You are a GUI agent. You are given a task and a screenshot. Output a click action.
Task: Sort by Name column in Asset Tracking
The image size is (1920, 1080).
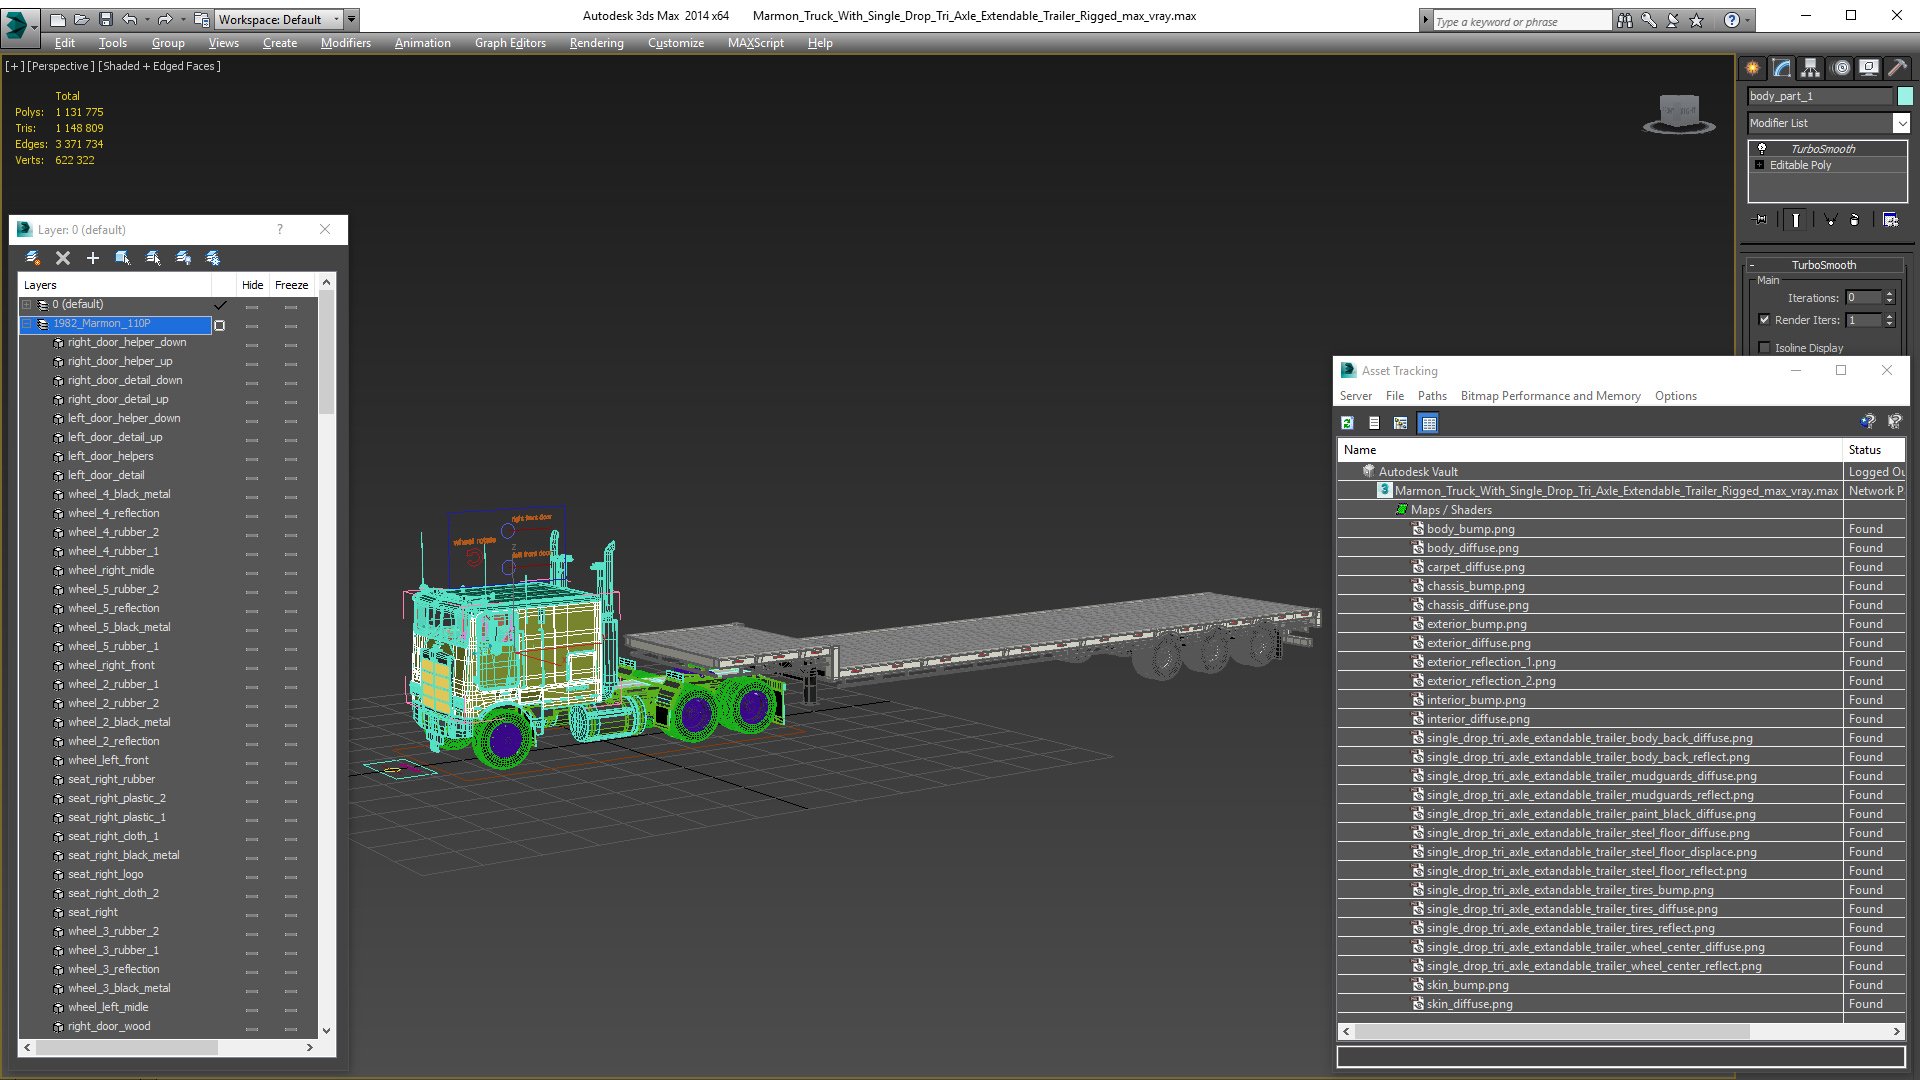1590,450
